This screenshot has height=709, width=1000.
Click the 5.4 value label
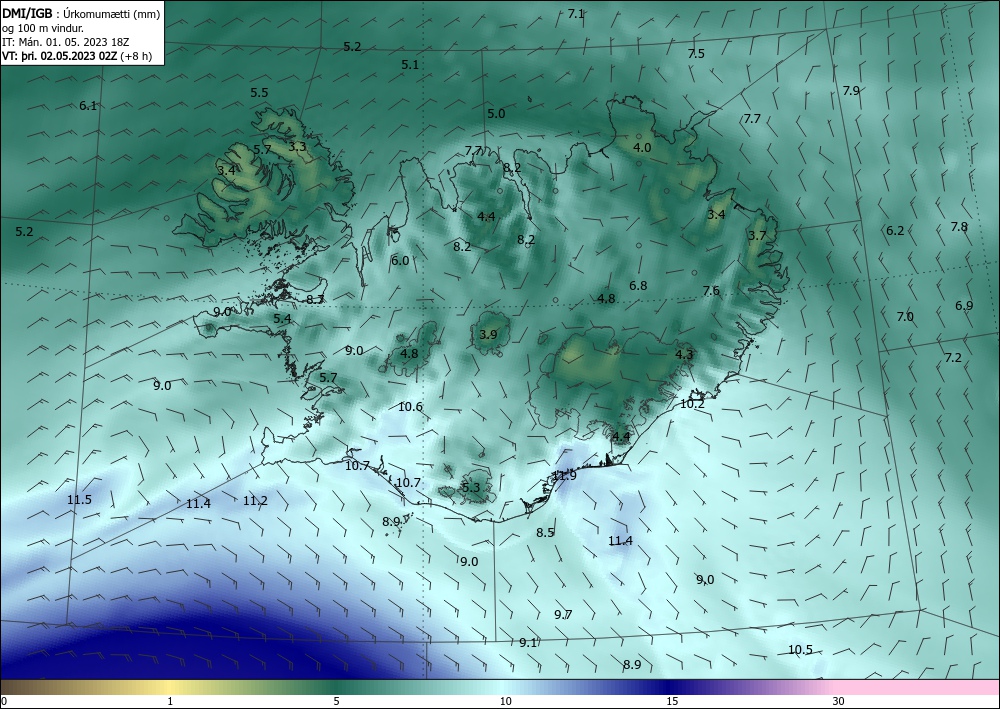click(283, 318)
